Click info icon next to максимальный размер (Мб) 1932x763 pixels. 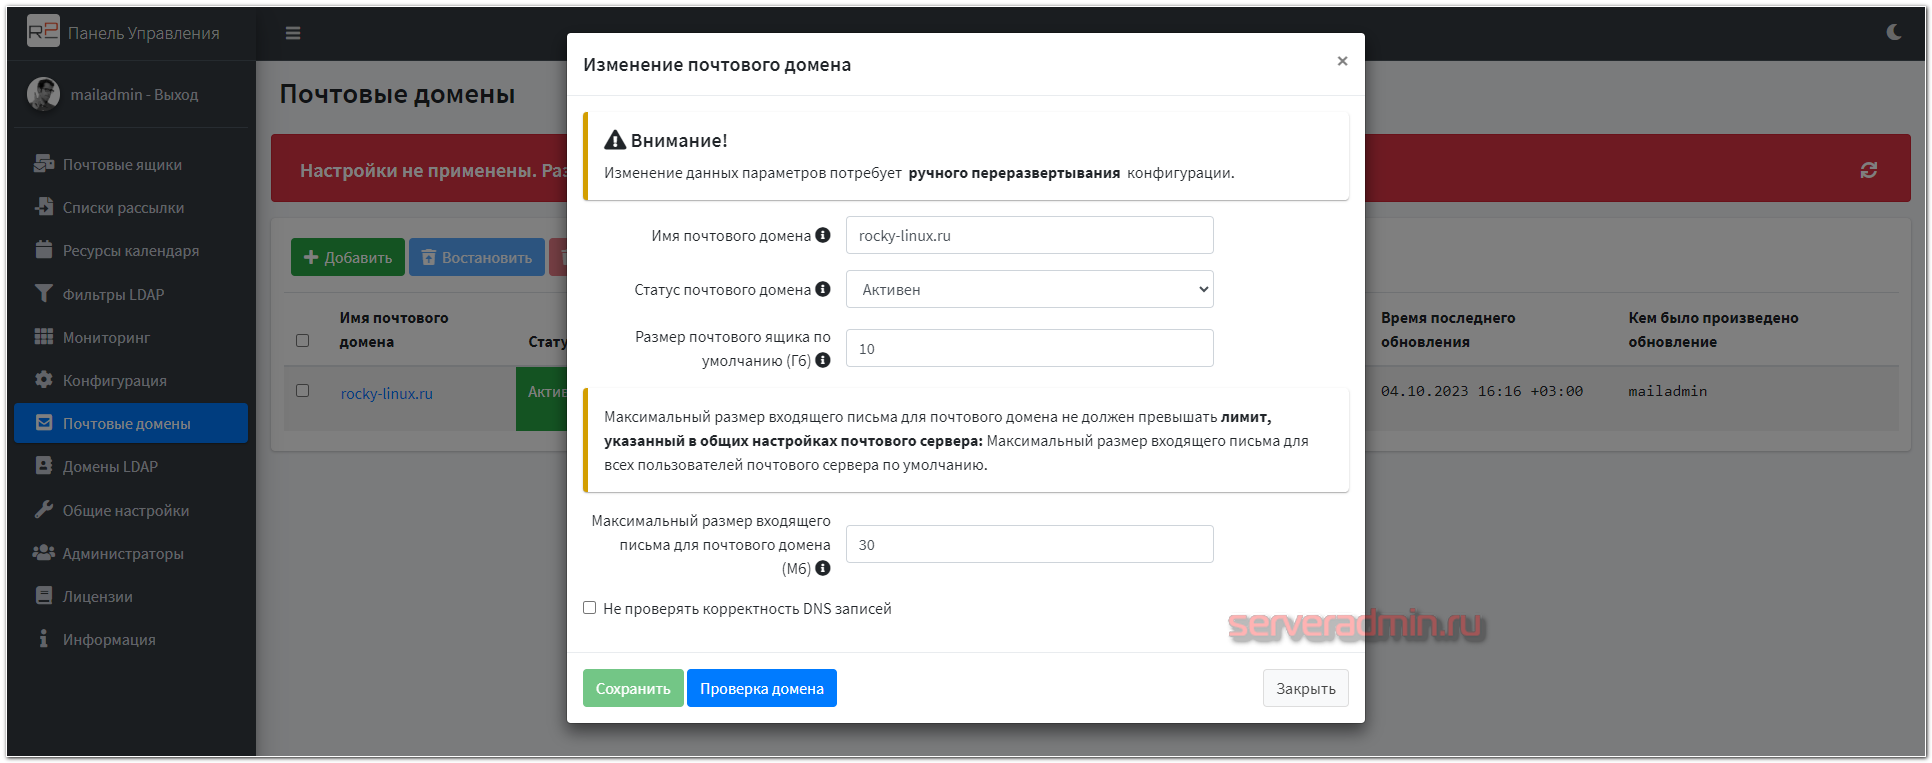point(823,568)
